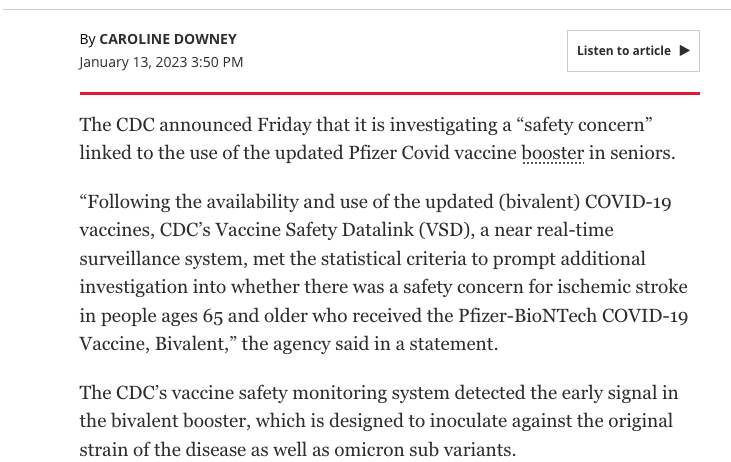
Task: Click the red divider line under the byline
Action: 389,93
